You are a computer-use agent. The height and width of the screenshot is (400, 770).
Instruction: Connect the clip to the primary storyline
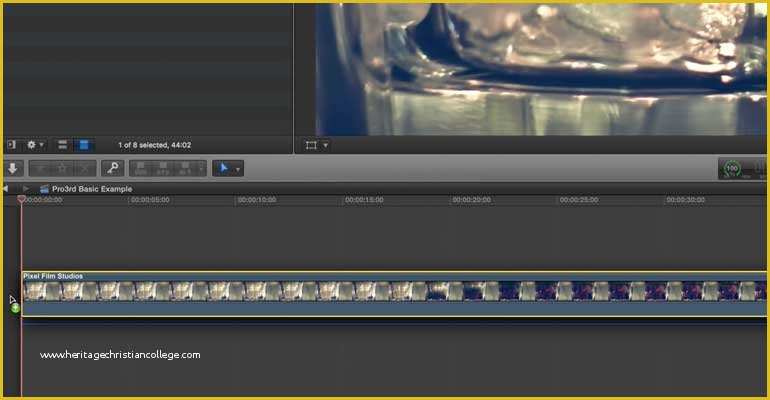(x=141, y=169)
